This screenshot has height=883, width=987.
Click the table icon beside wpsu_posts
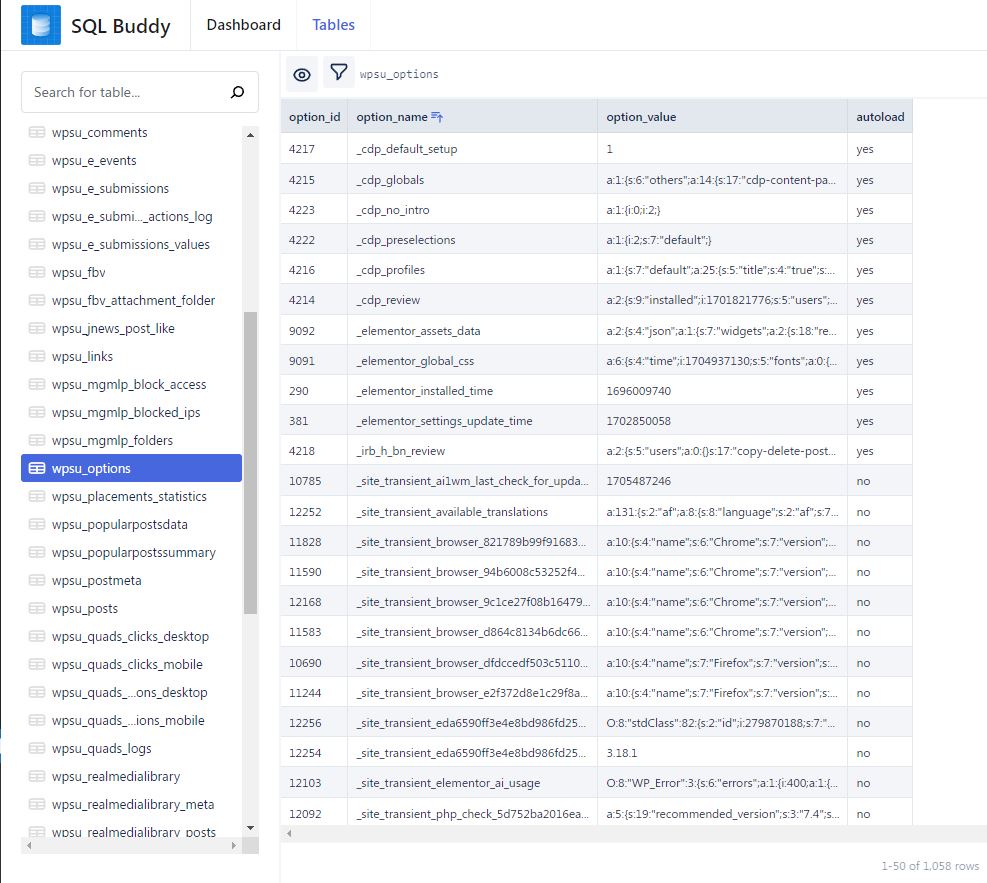[37, 609]
